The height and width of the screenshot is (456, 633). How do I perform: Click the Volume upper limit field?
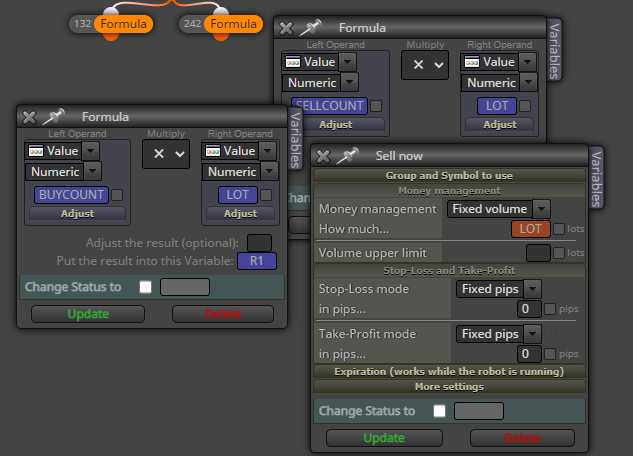pos(538,253)
